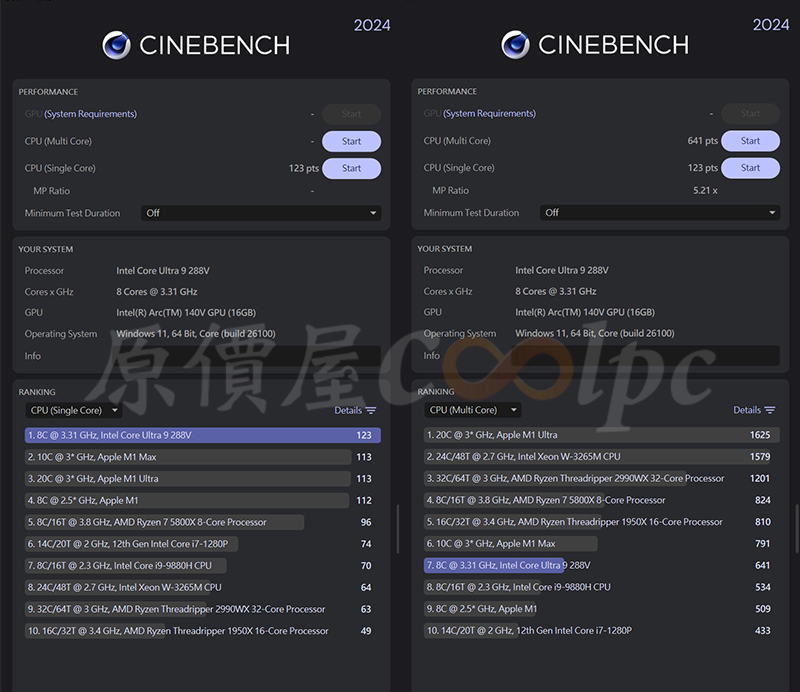Viewport: 800px width, 692px height.
Task: Select multi-core row Apple M1 Max, score 791
Action: (602, 543)
